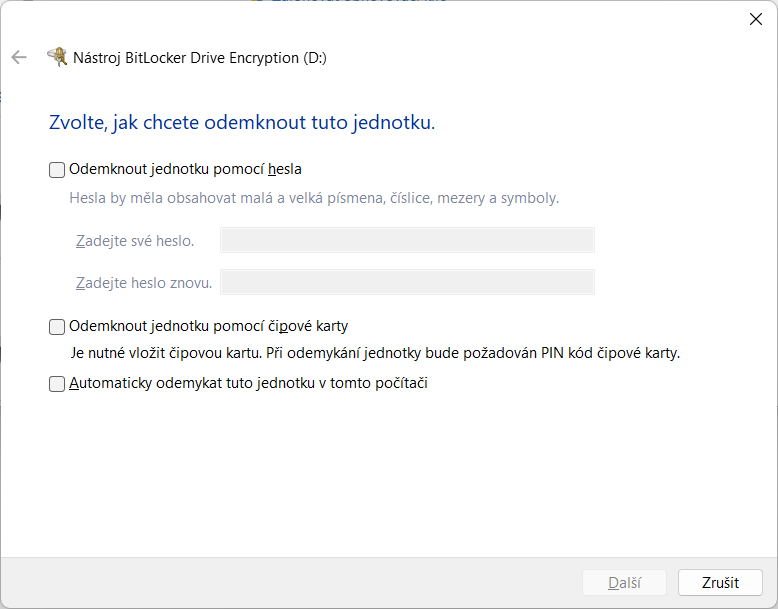Screen dimensions: 778x609
Task: Click the label "Zadejte své heslo."
Action: click(x=135, y=241)
